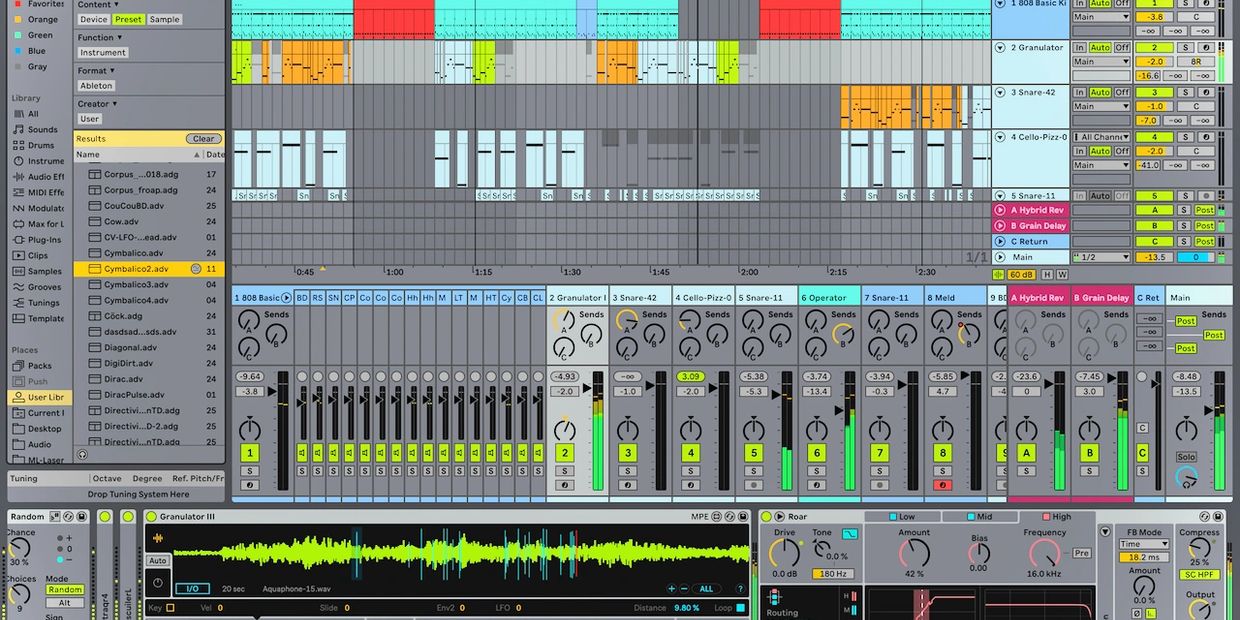Toggle the Preset content filter
Viewport: 1240px width, 620px height.
coord(128,19)
